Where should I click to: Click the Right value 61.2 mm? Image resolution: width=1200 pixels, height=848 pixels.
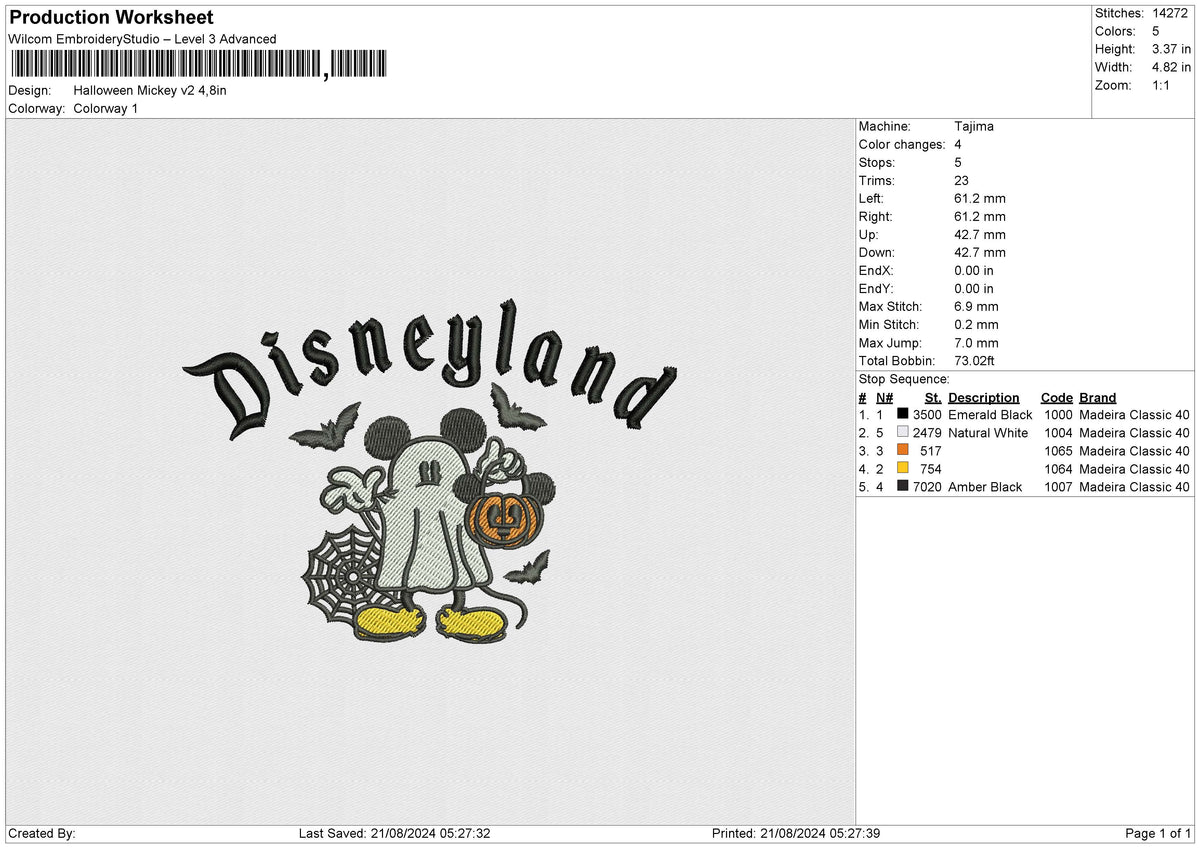pos(980,217)
